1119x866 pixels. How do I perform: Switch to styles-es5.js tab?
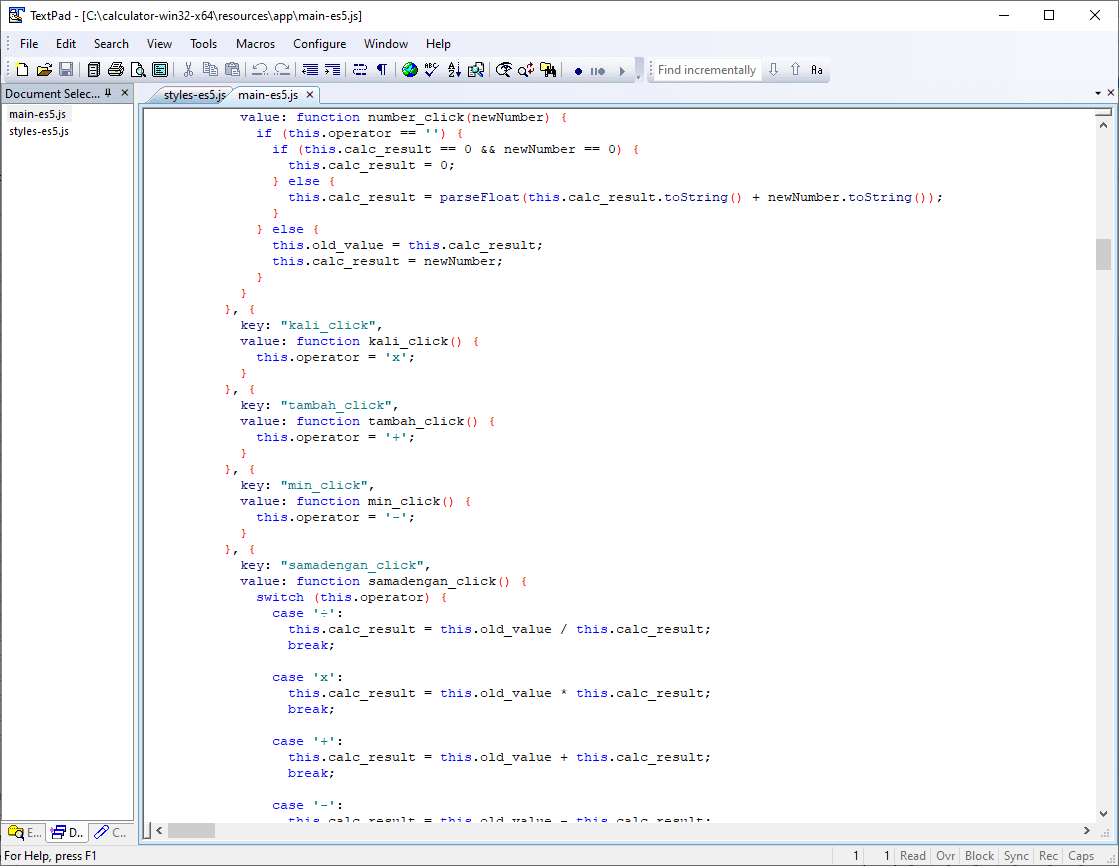tap(193, 95)
